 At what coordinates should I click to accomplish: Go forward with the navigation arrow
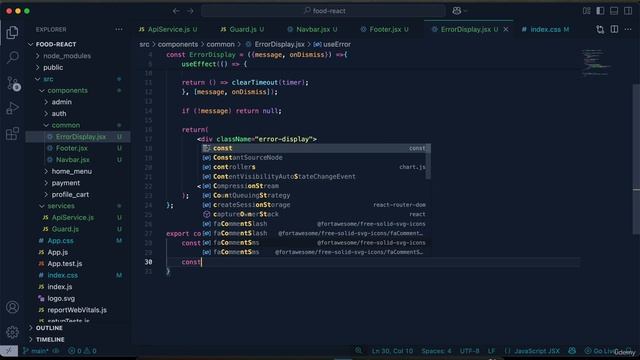[191, 11]
